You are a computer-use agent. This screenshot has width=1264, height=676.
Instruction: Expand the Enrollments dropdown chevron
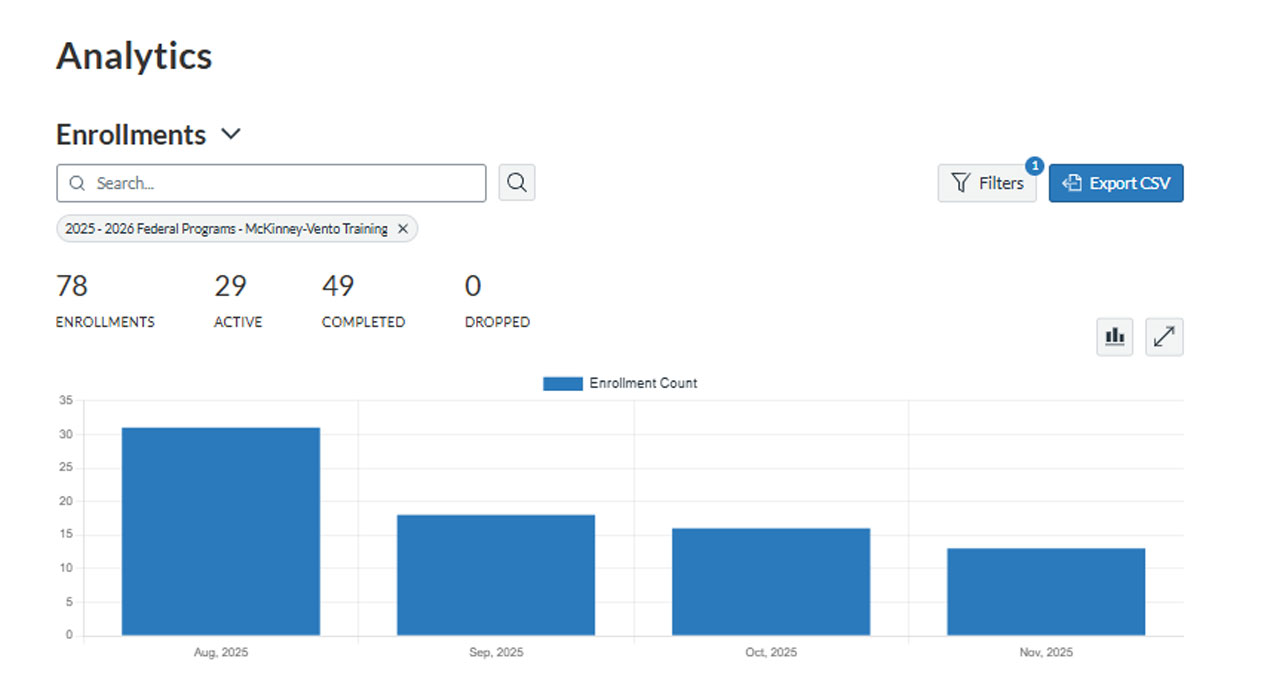tap(231, 134)
